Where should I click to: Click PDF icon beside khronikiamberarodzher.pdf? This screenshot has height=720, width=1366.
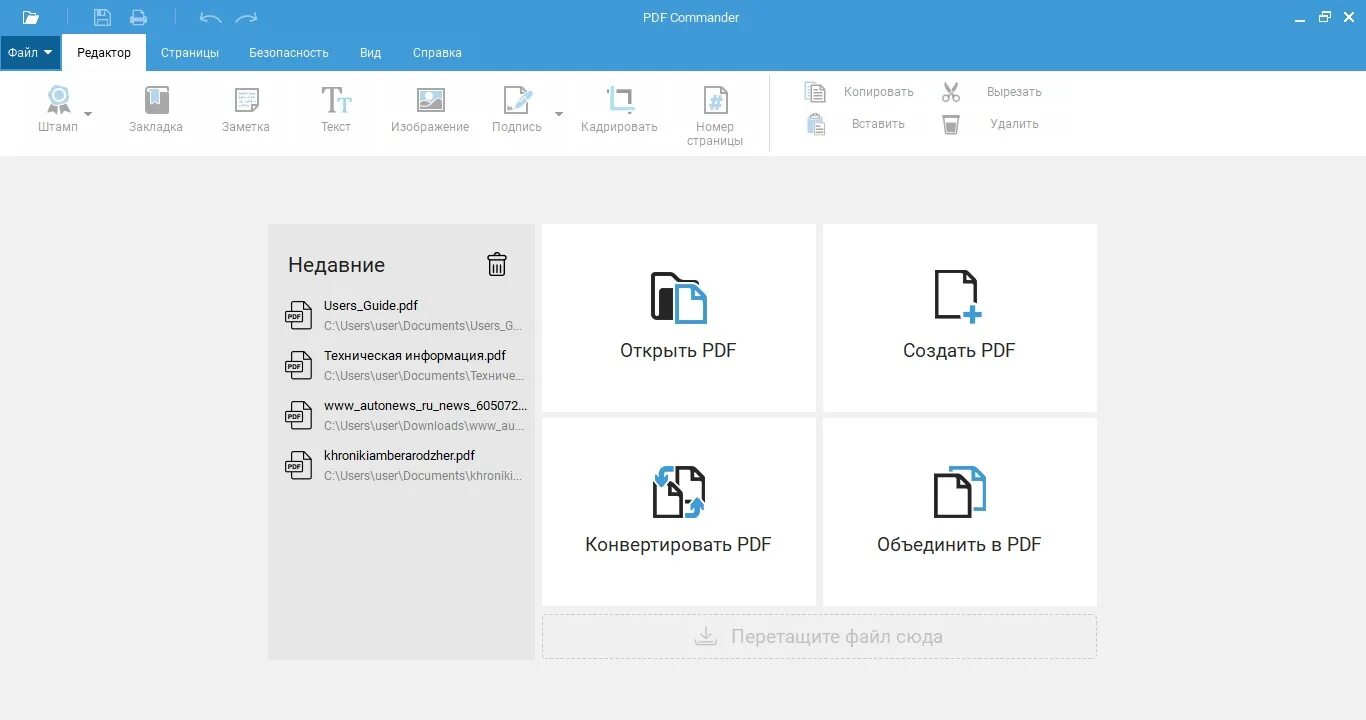tap(298, 465)
